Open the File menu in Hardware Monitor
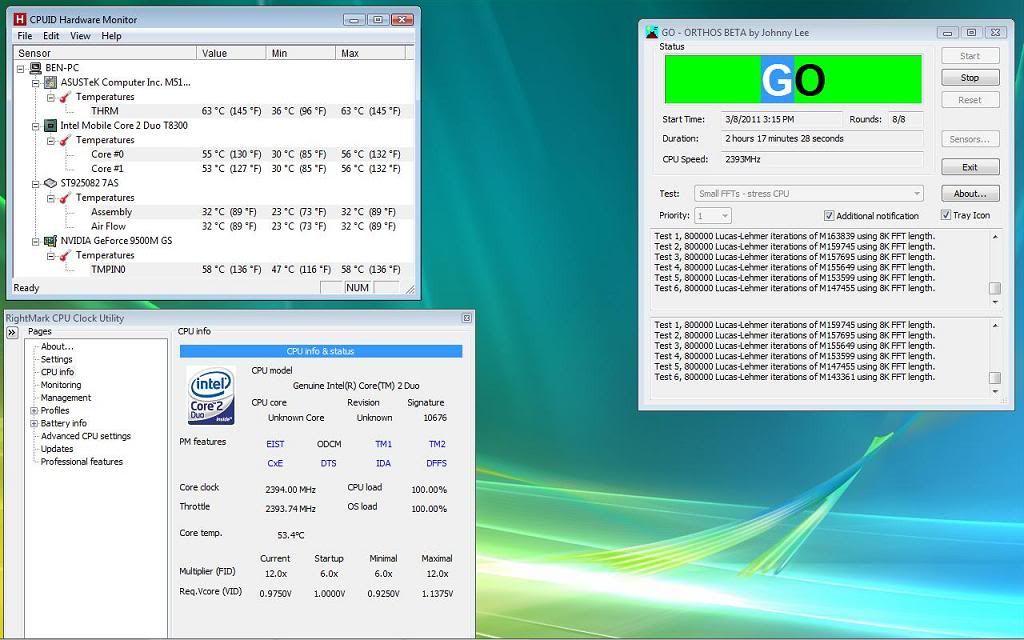Viewport: 1024px width, 640px height. [x=25, y=36]
